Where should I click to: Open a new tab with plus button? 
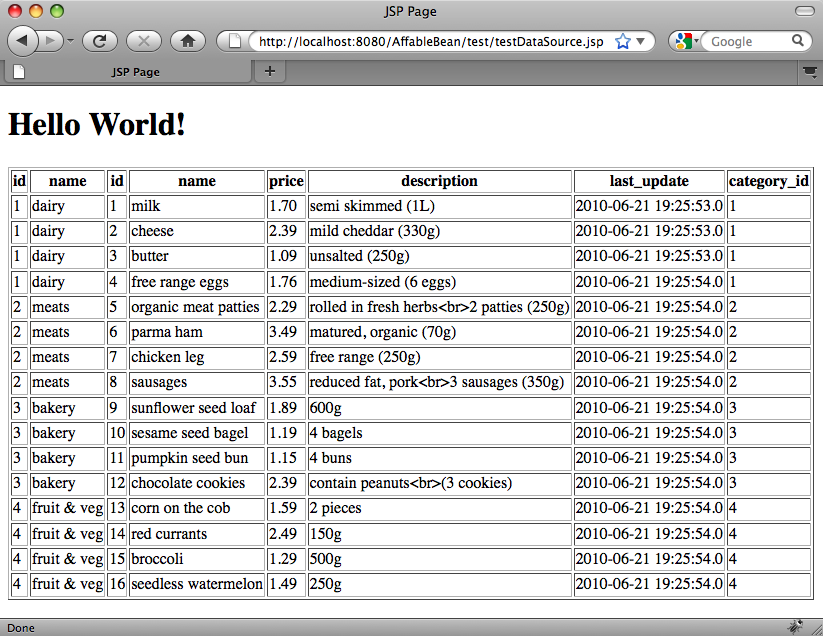(x=269, y=71)
